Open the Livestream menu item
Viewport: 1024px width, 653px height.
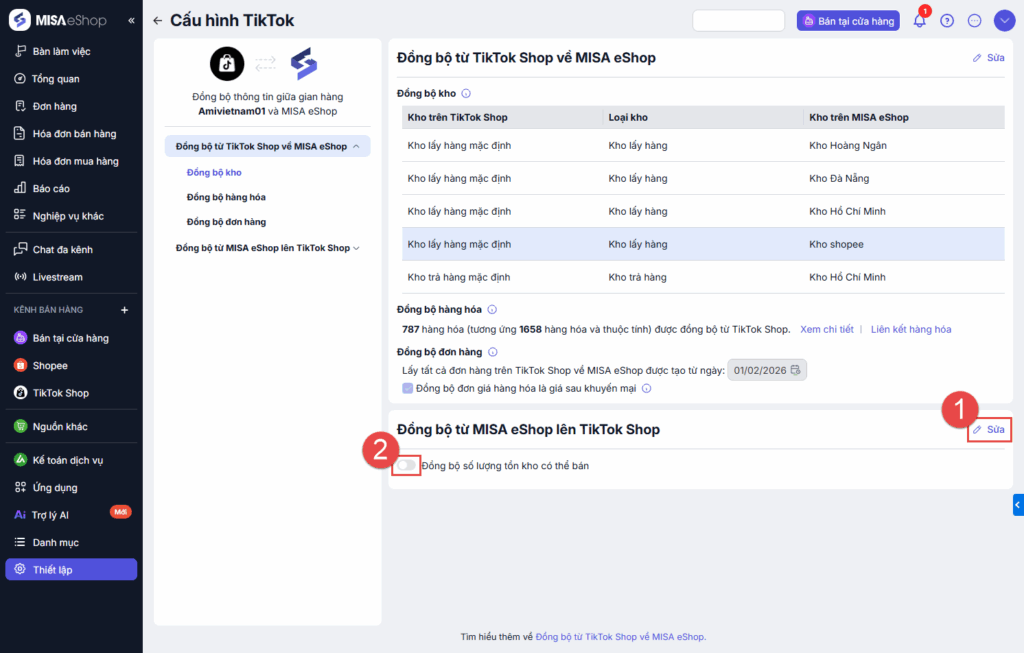pyautogui.click(x=57, y=277)
